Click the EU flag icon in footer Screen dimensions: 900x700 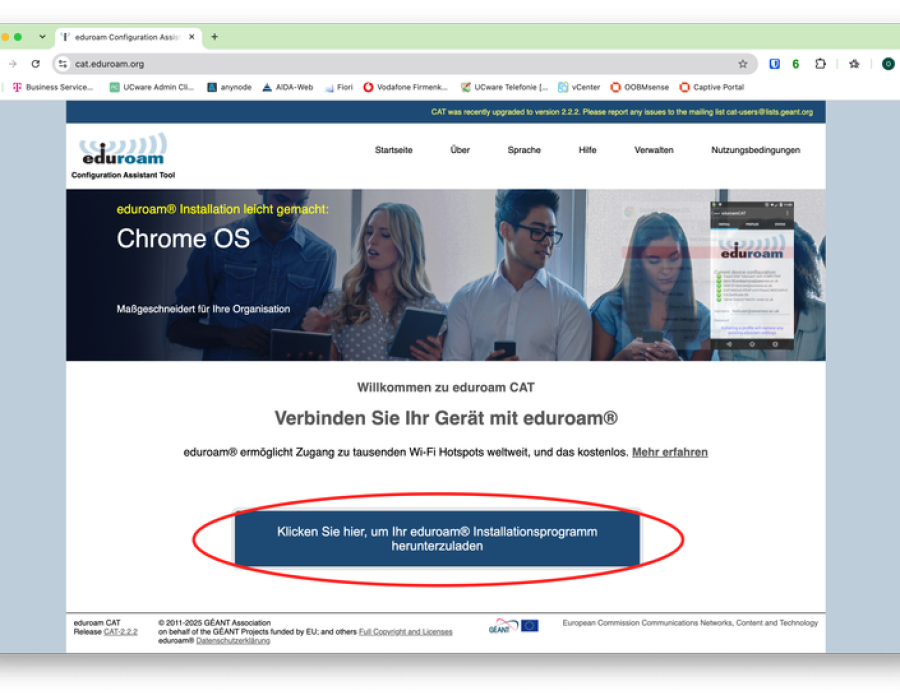click(x=530, y=625)
